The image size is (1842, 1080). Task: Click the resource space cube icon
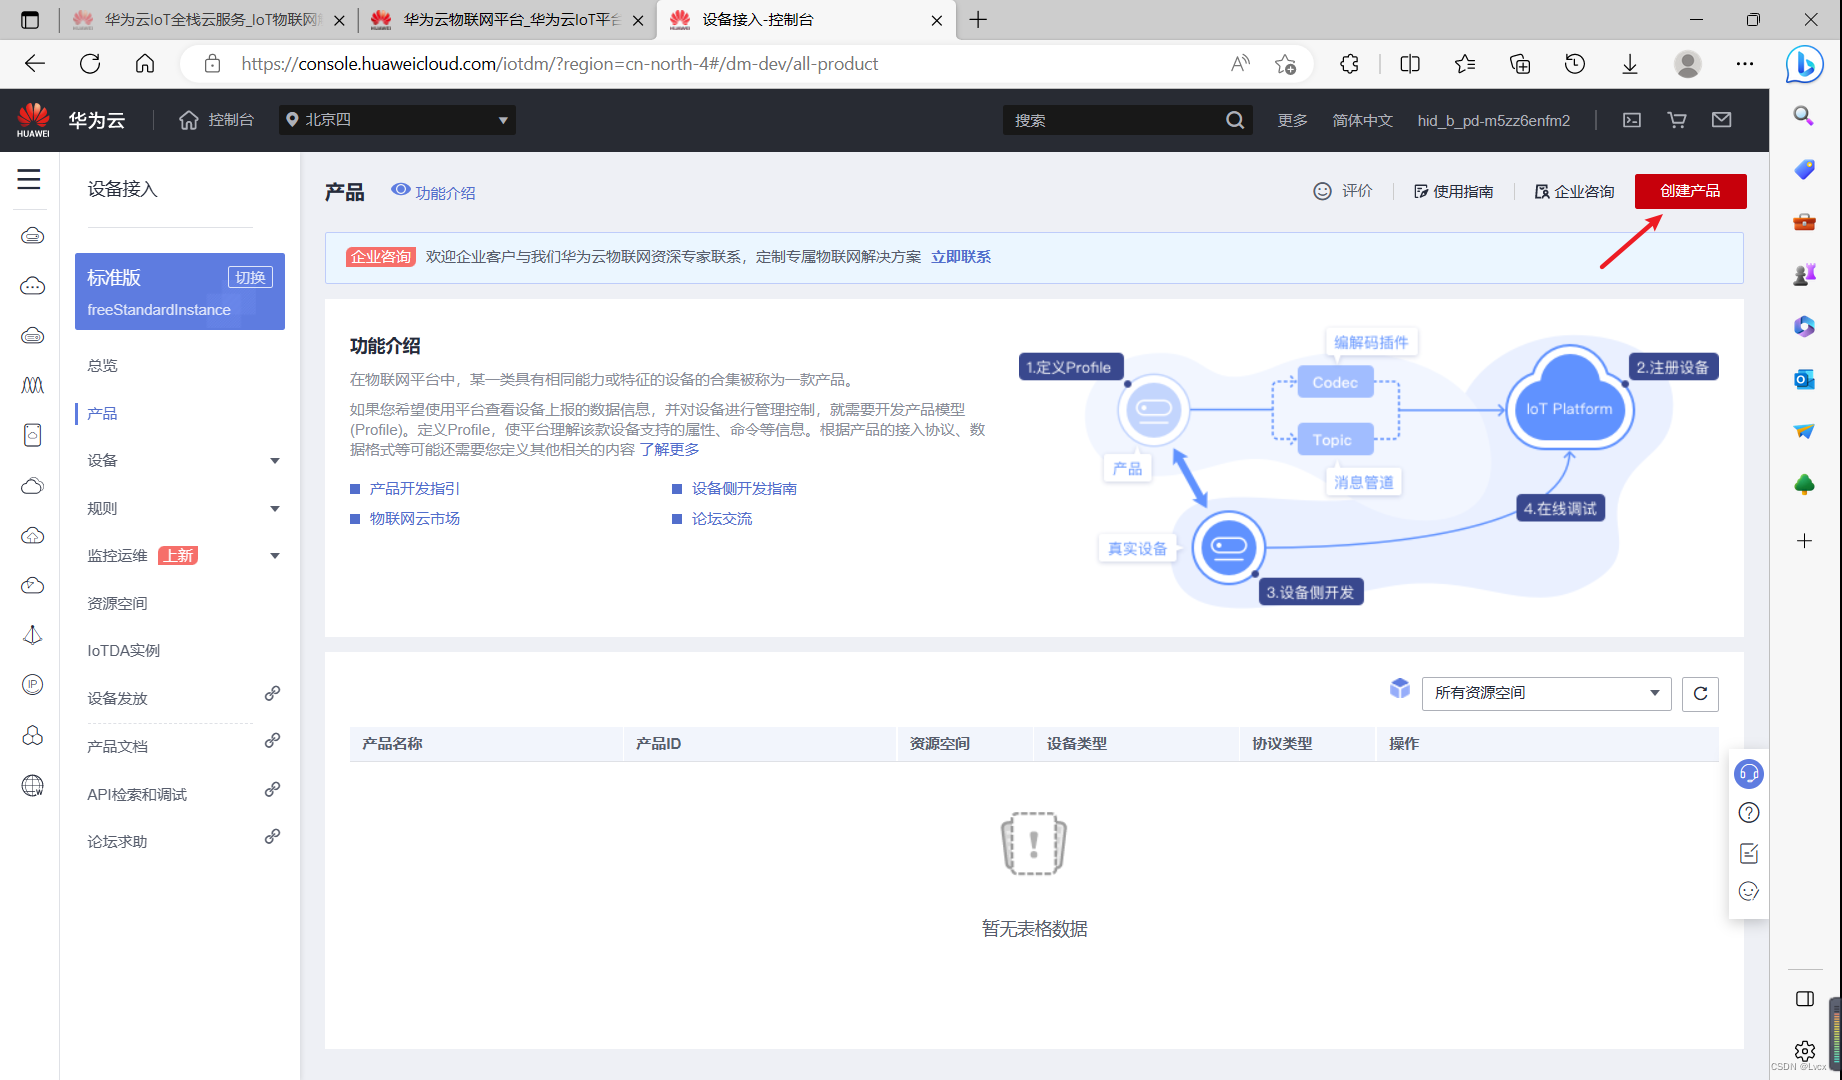[1400, 688]
